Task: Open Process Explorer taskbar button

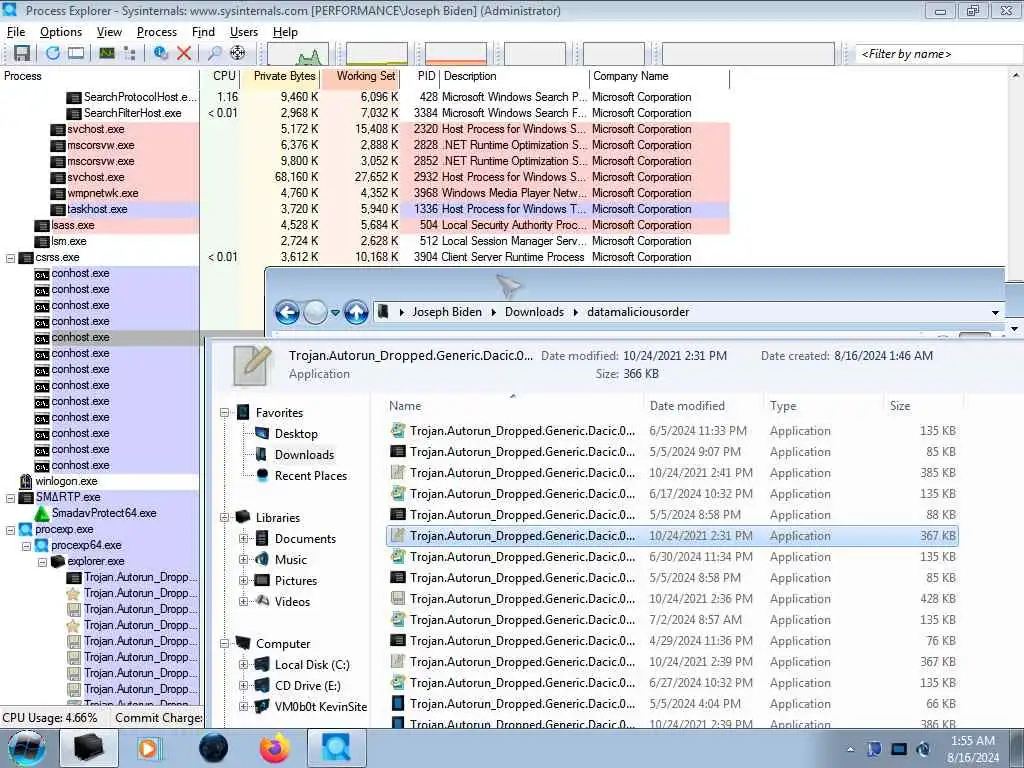Action: [x=336, y=748]
